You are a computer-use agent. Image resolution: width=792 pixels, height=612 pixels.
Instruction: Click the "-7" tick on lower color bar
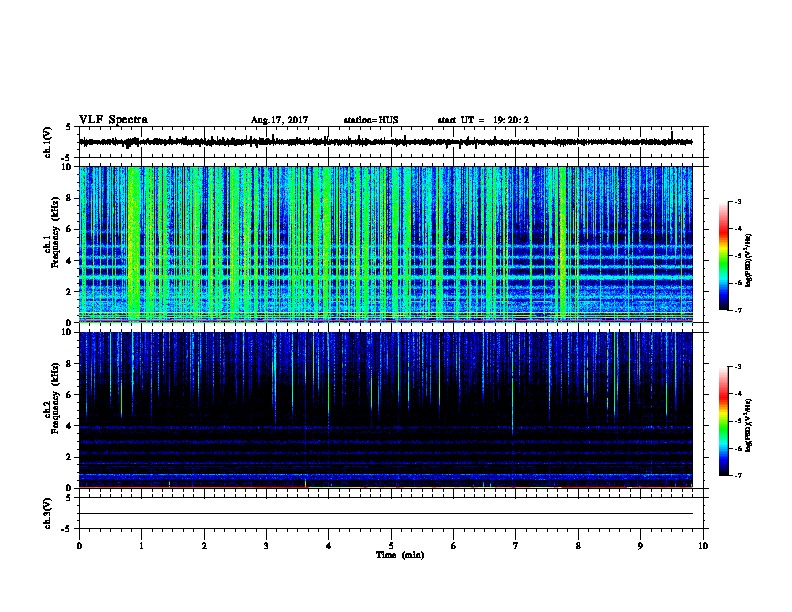tap(737, 476)
